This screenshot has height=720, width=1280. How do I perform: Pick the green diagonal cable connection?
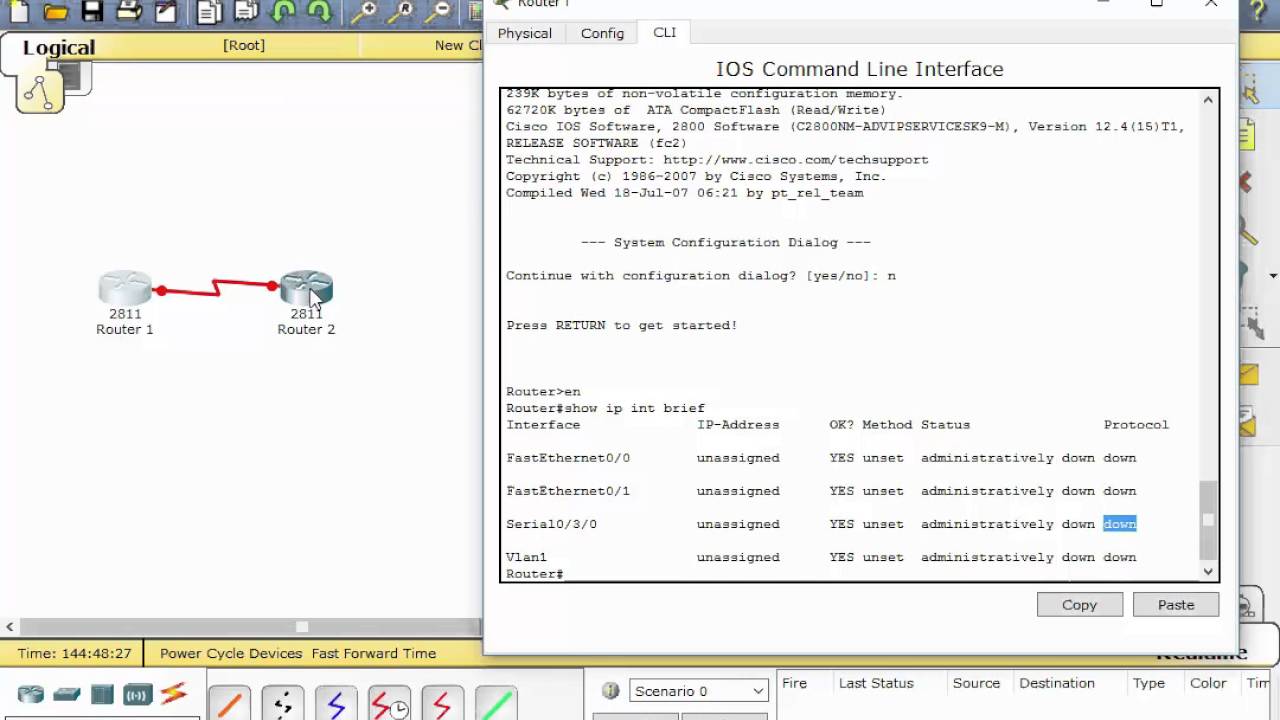(x=495, y=704)
